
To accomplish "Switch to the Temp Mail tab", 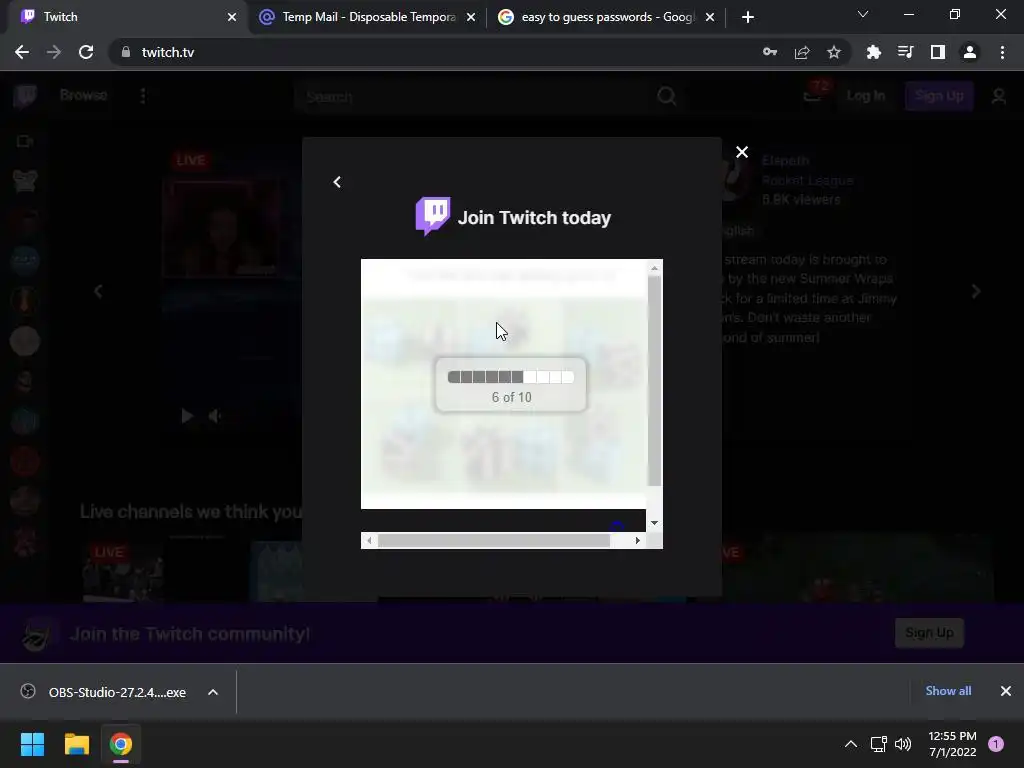I will click(x=366, y=17).
